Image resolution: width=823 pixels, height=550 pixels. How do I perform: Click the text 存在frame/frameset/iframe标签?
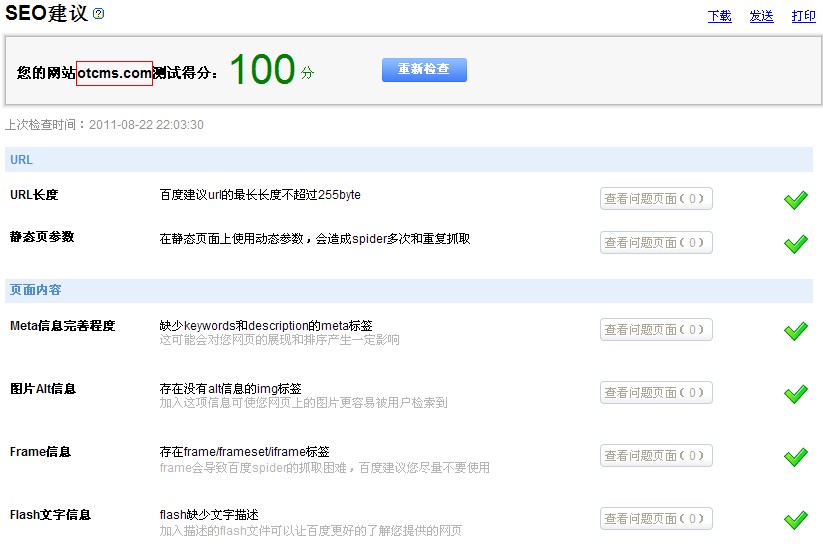click(x=245, y=452)
